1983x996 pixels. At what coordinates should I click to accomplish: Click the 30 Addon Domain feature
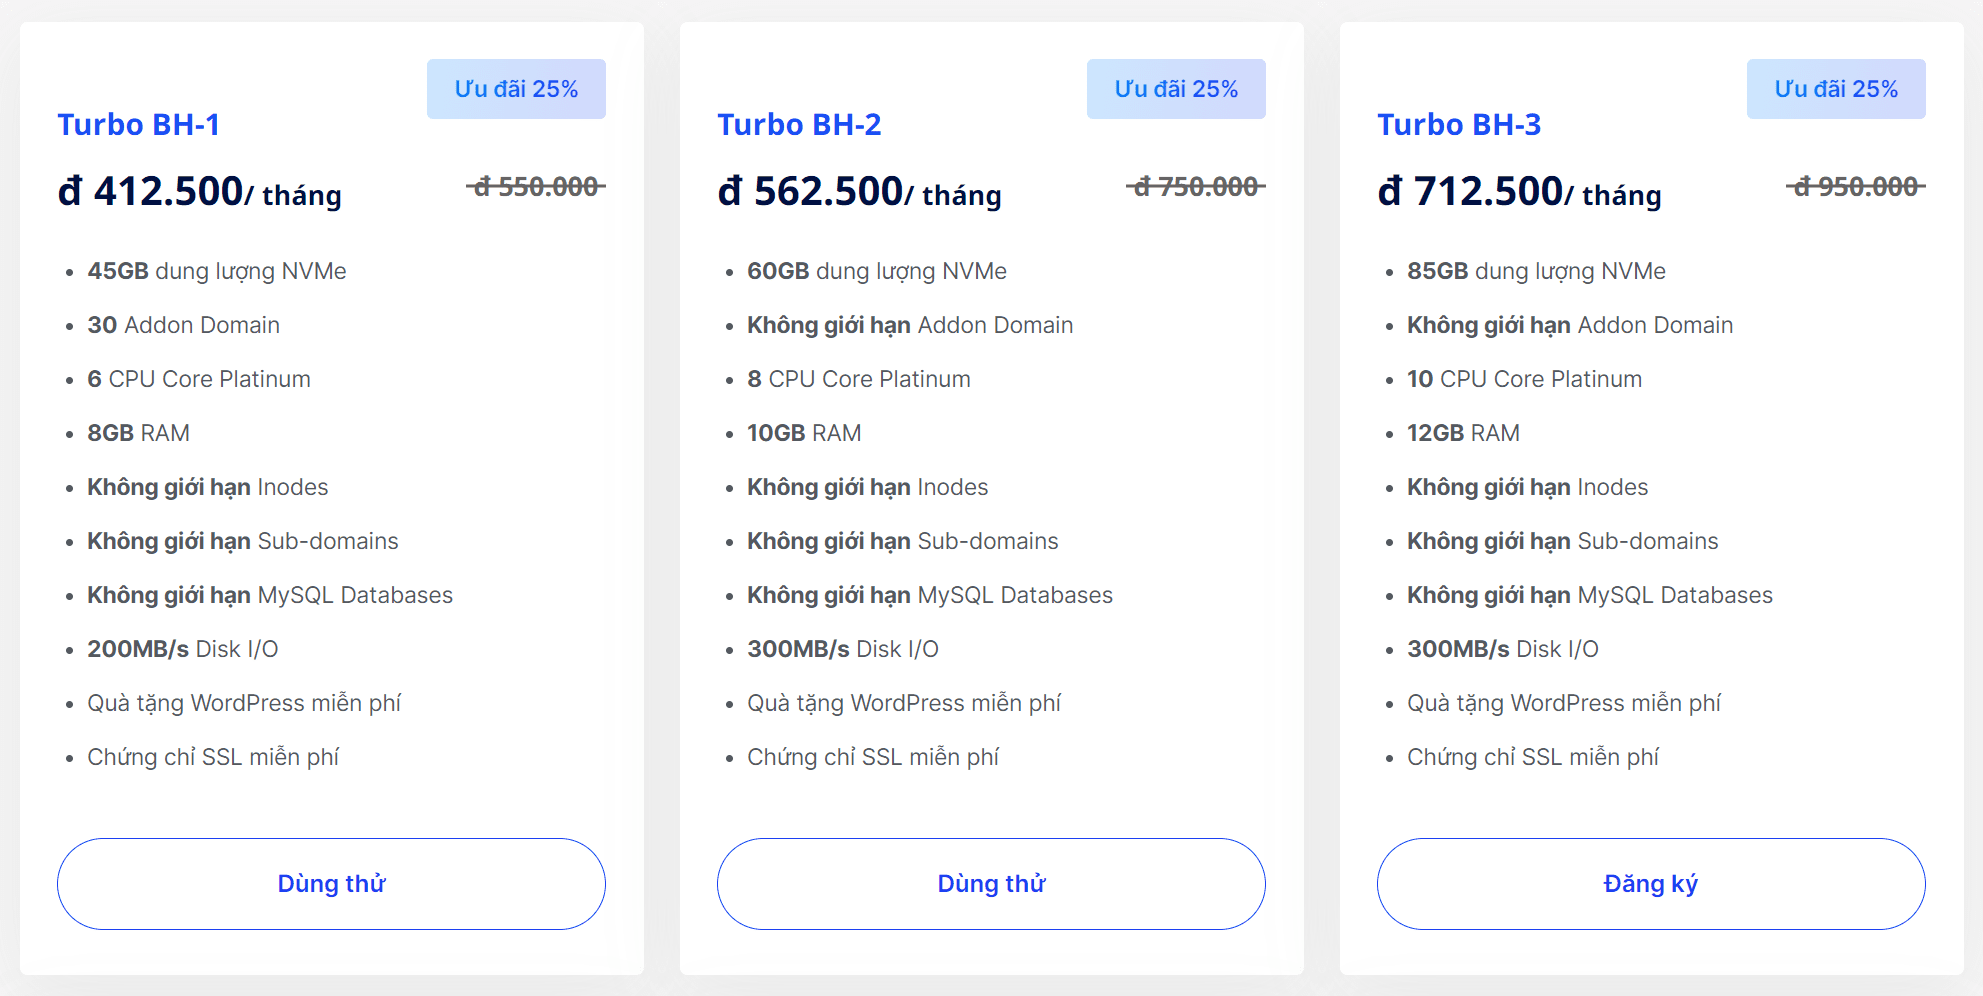(x=184, y=325)
